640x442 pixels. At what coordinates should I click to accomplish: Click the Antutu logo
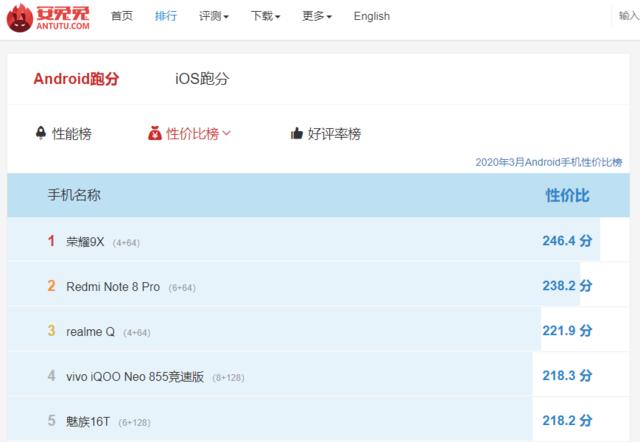click(x=48, y=18)
